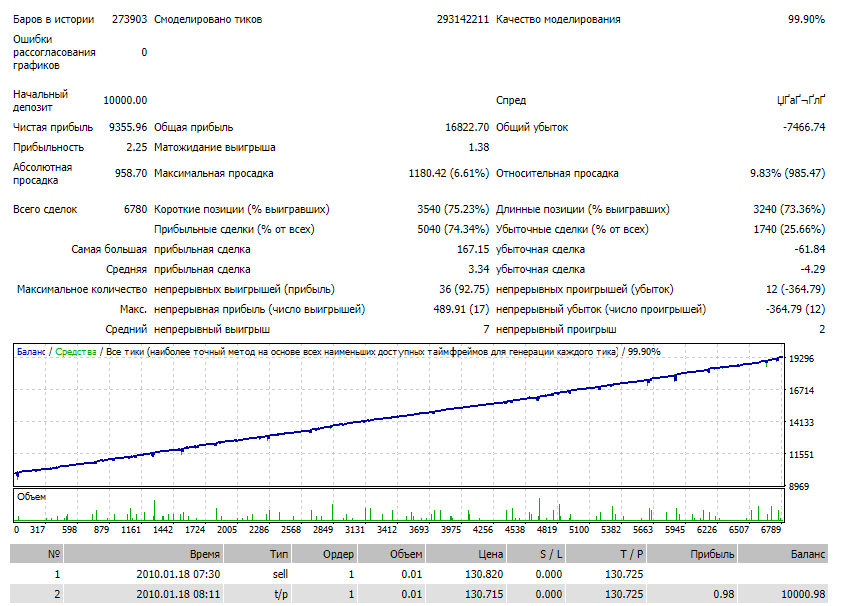Viewport: 861px width, 606px height.
Task: Select the net profit value 9355.96
Action: click(x=128, y=127)
